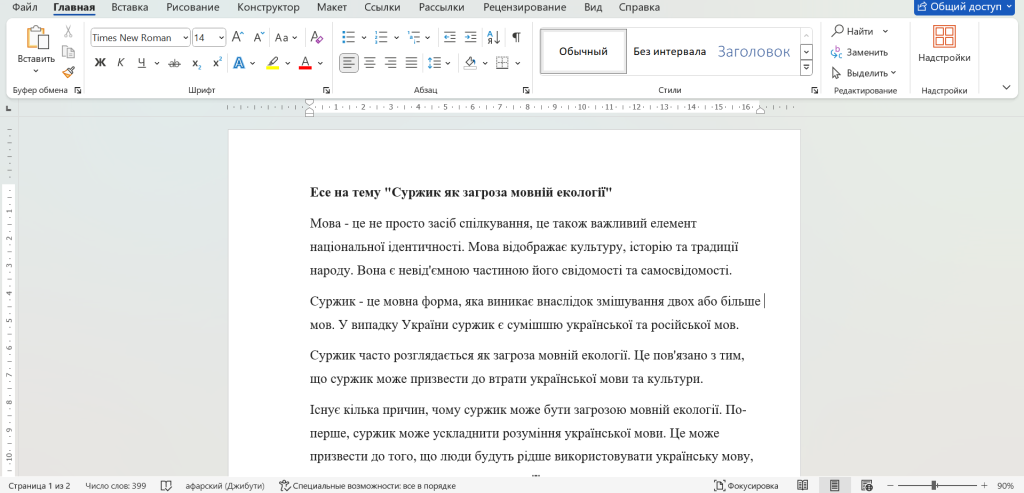Toggle underline (Ч) formatting

coord(142,63)
